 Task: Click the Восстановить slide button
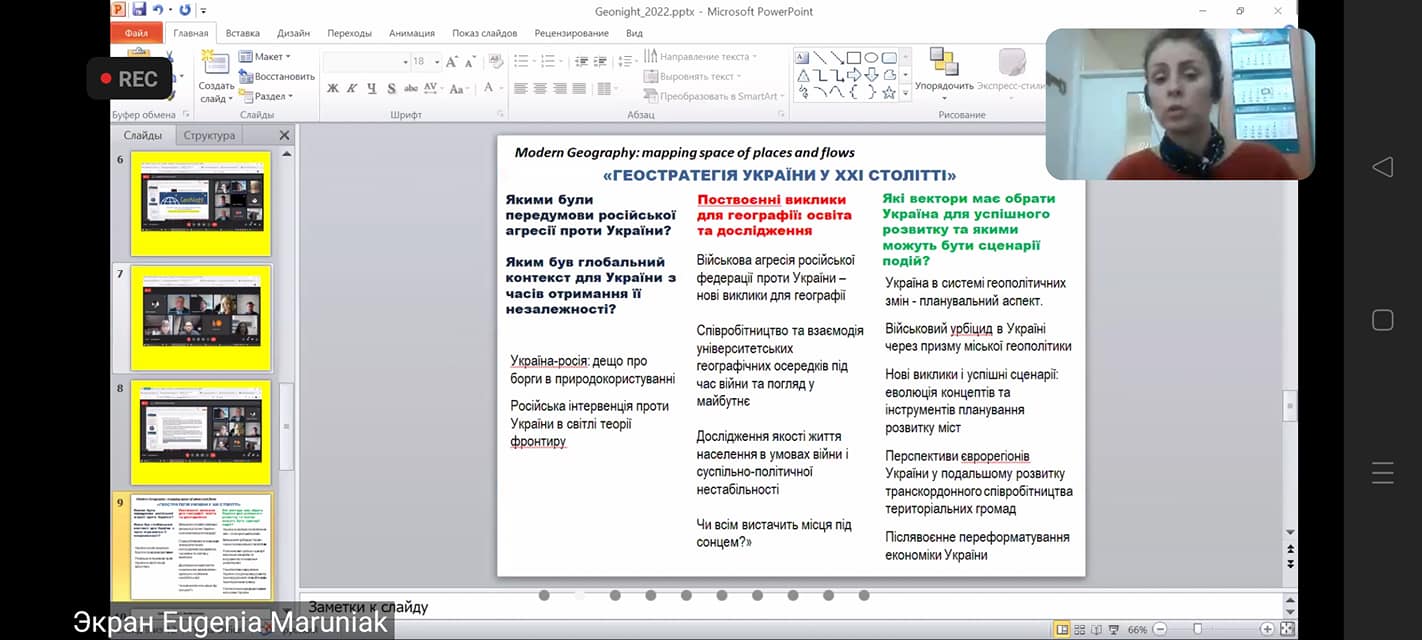point(277,76)
